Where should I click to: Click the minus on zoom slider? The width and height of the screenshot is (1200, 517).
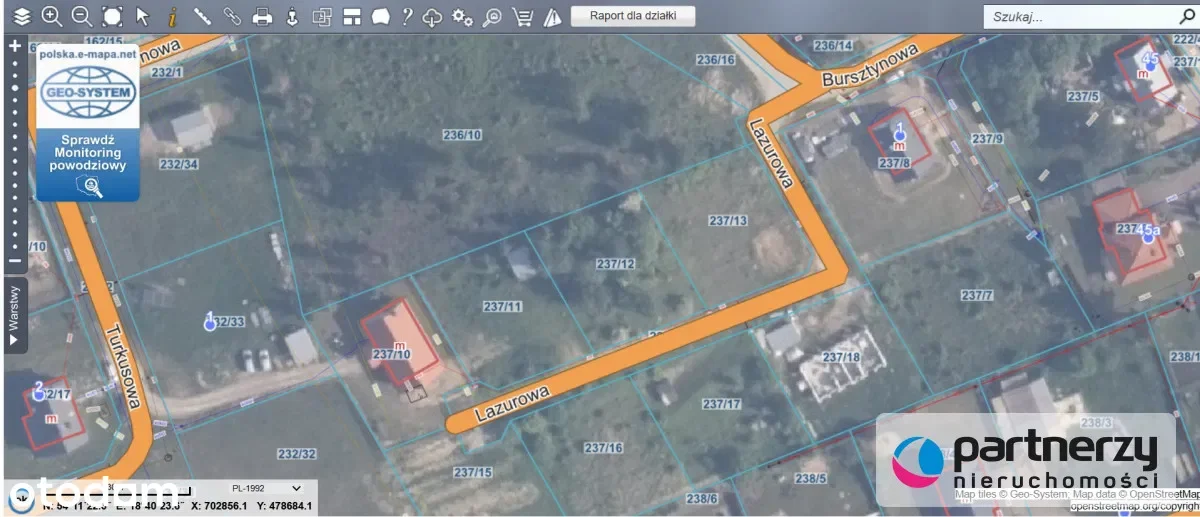click(14, 262)
